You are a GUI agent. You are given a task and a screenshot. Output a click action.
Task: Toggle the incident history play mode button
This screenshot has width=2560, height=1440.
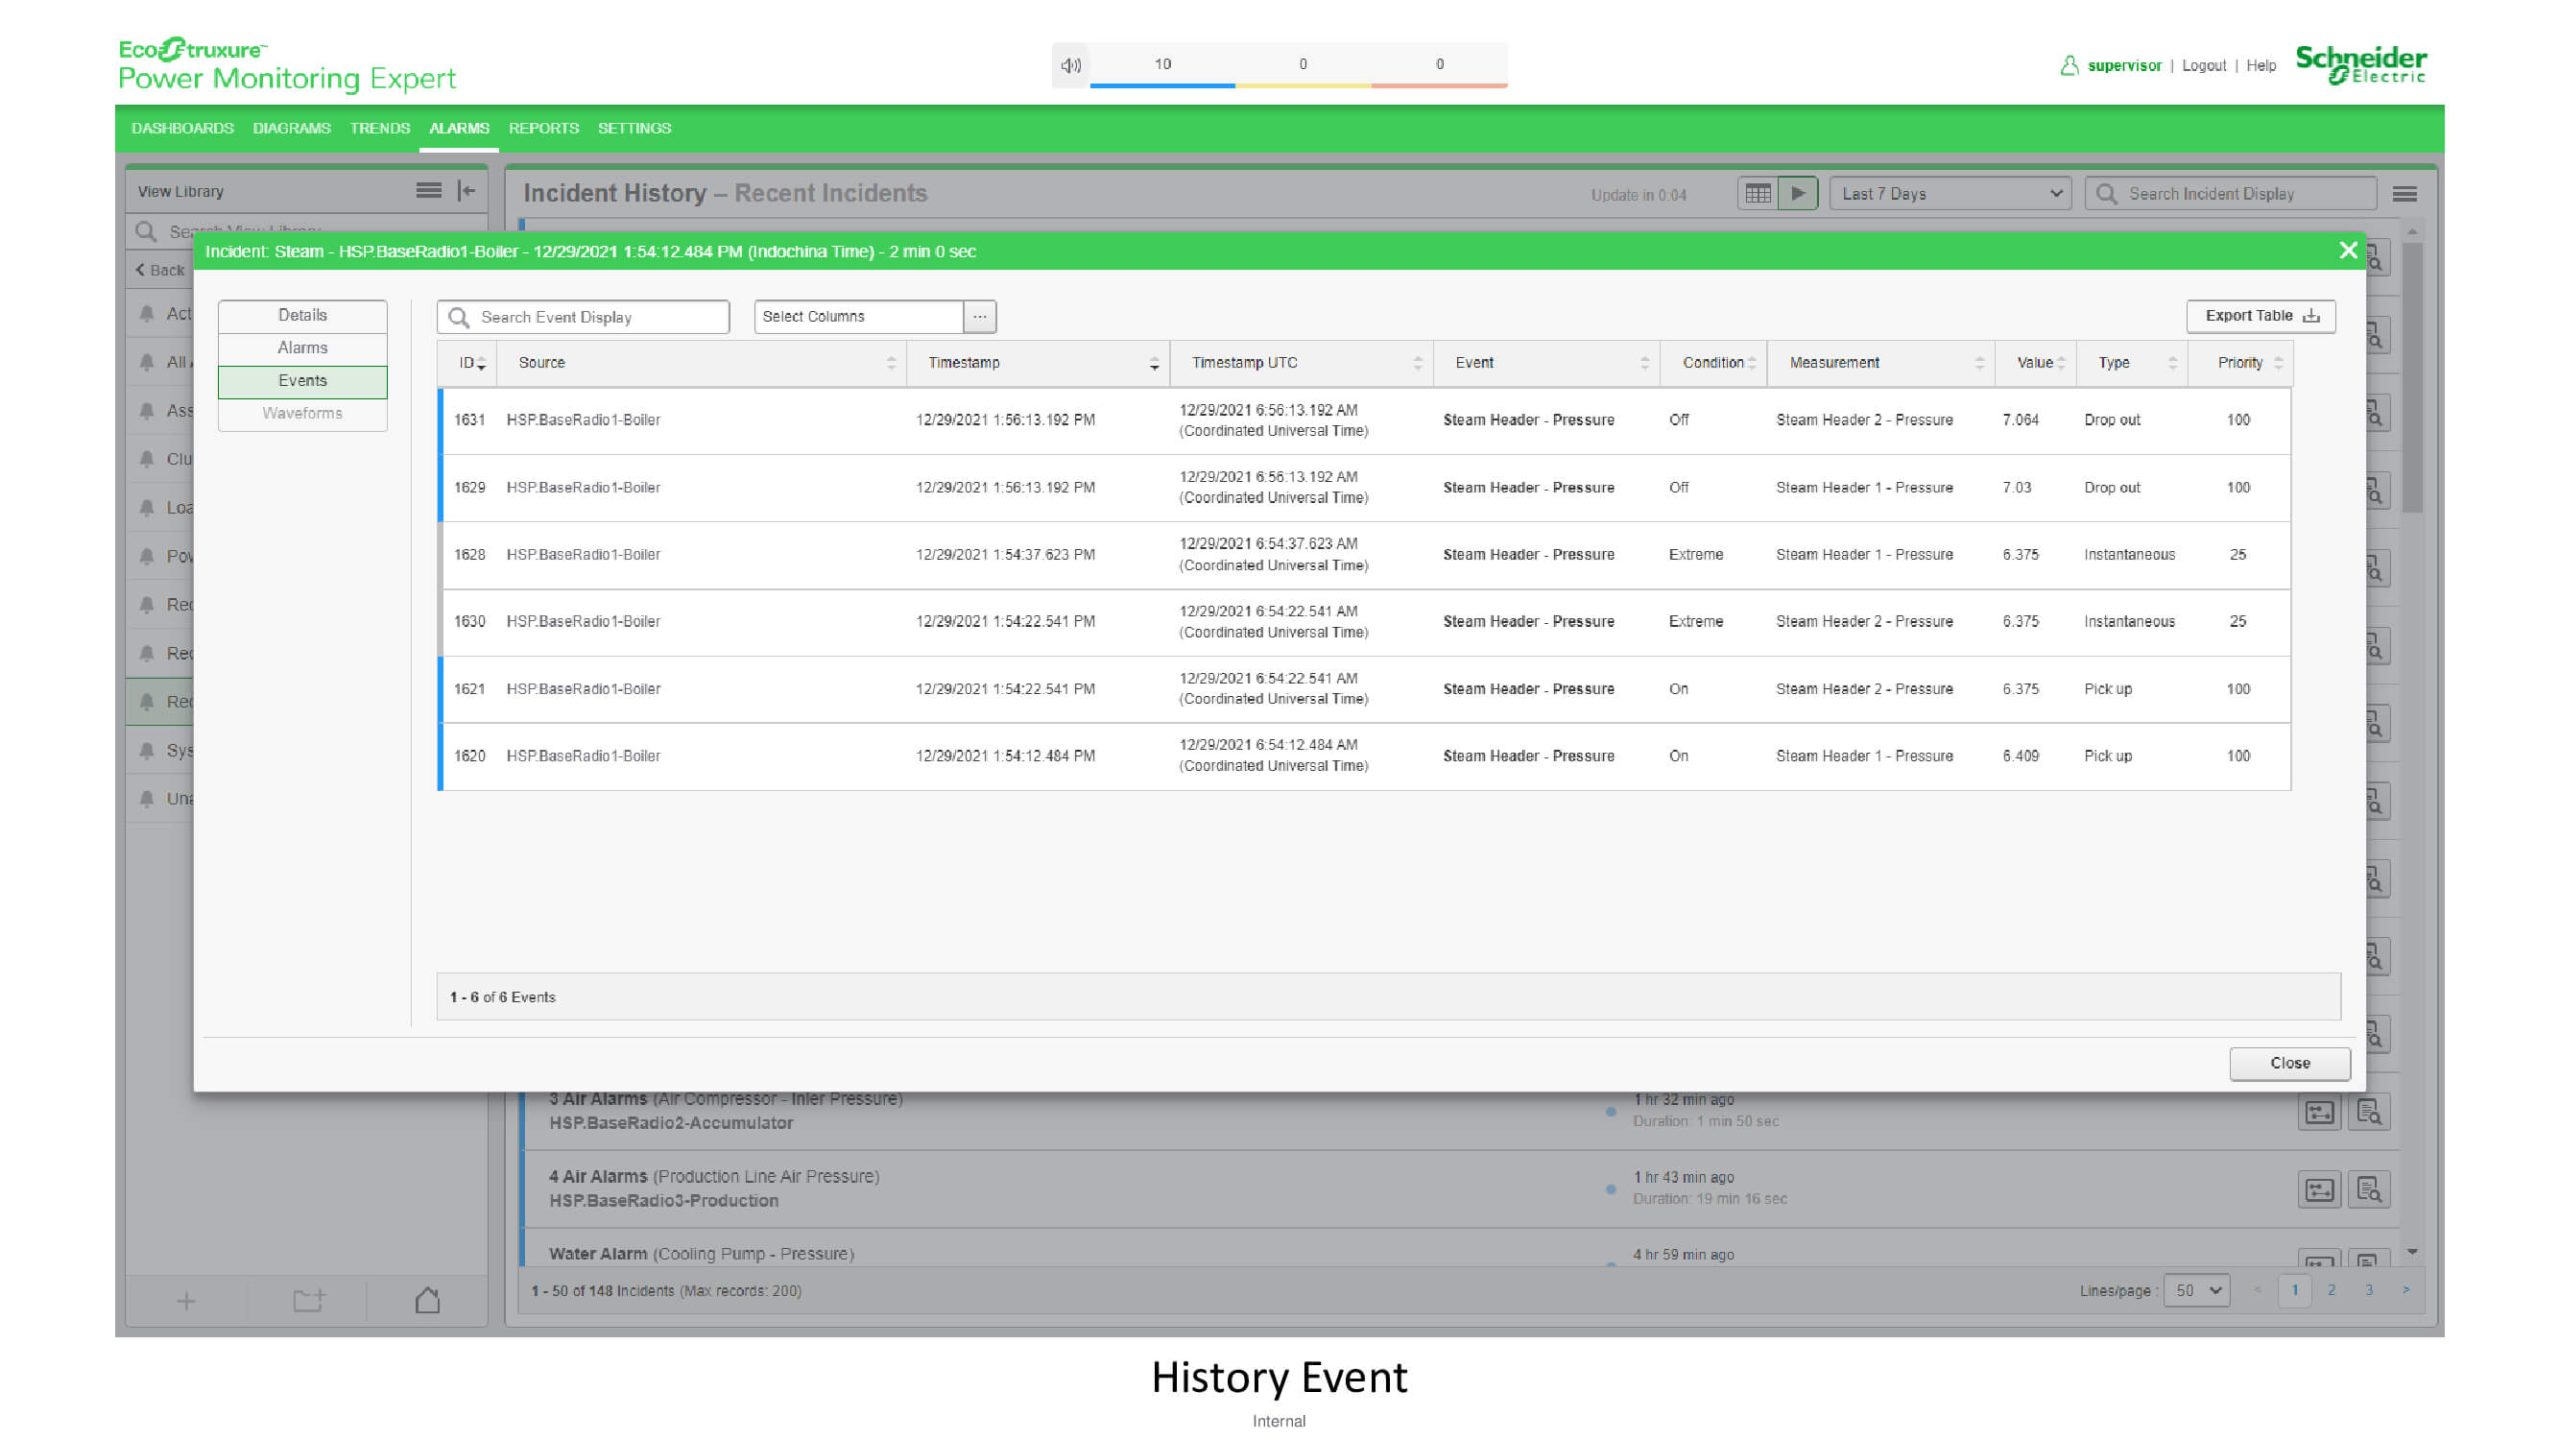pos(1797,194)
